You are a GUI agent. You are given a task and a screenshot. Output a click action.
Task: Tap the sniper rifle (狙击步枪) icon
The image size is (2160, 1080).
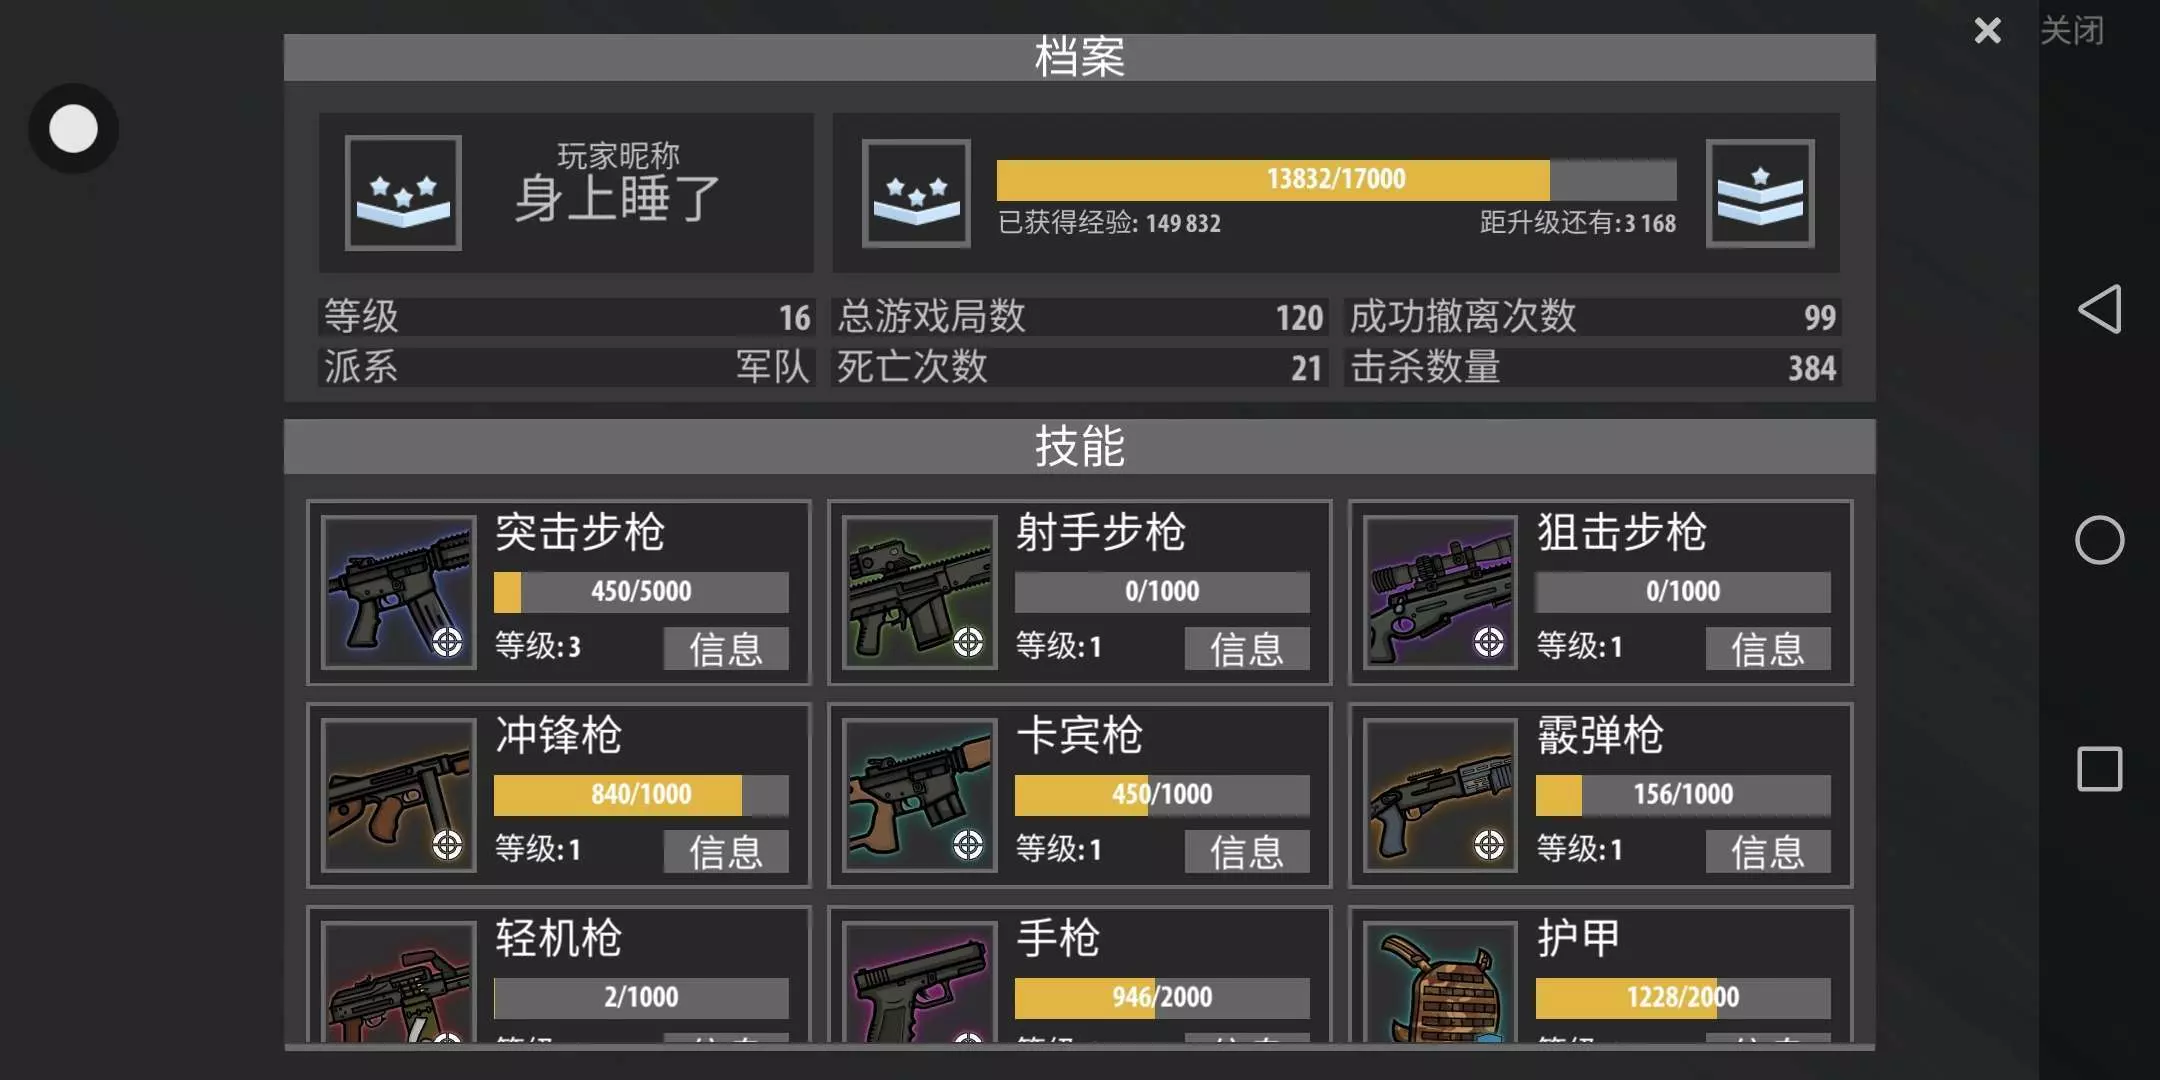(x=1441, y=592)
